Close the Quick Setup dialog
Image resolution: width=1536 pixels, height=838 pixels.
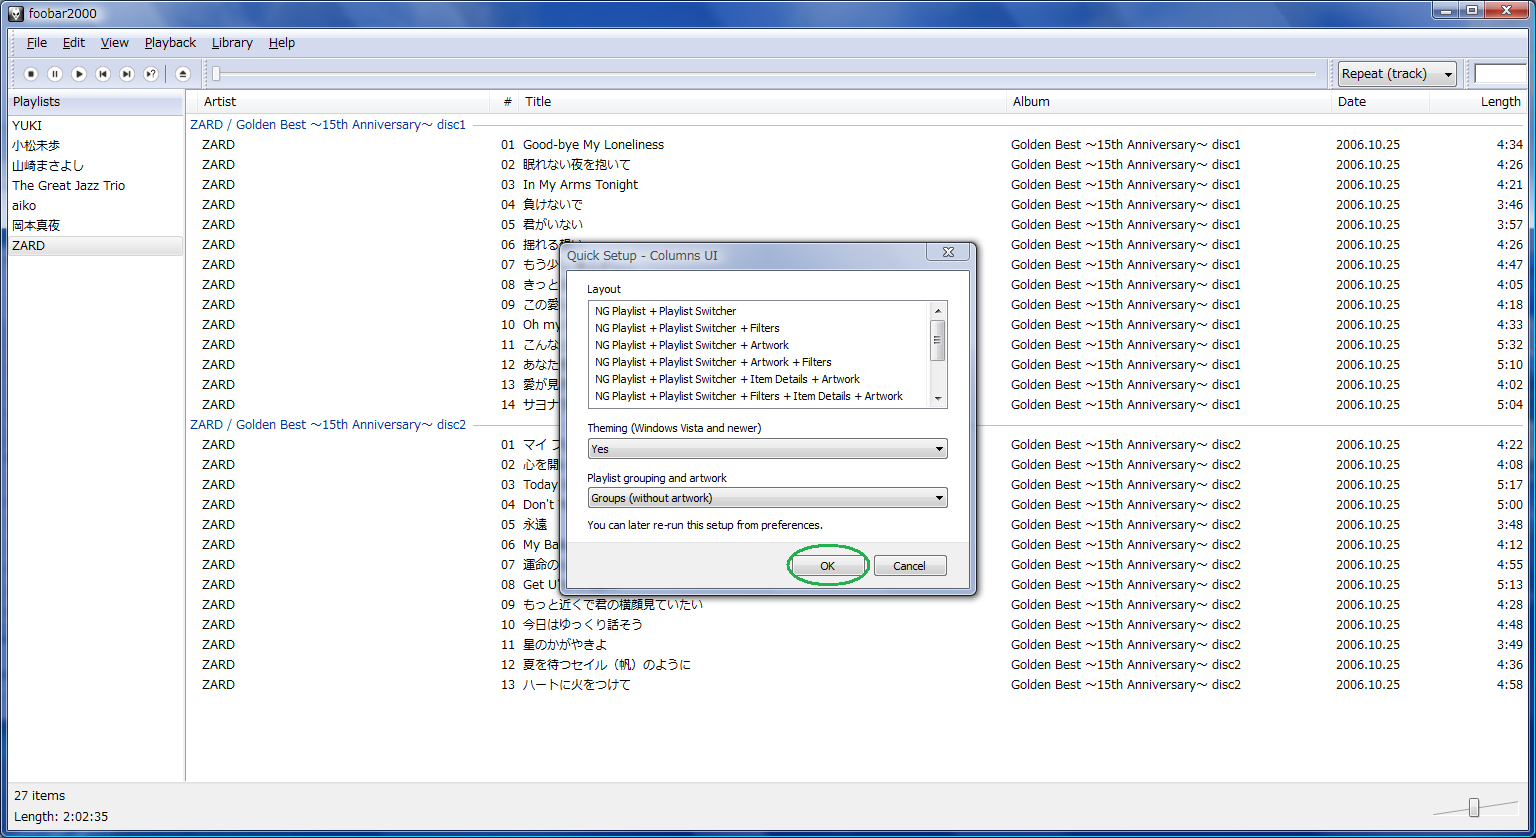point(946,253)
